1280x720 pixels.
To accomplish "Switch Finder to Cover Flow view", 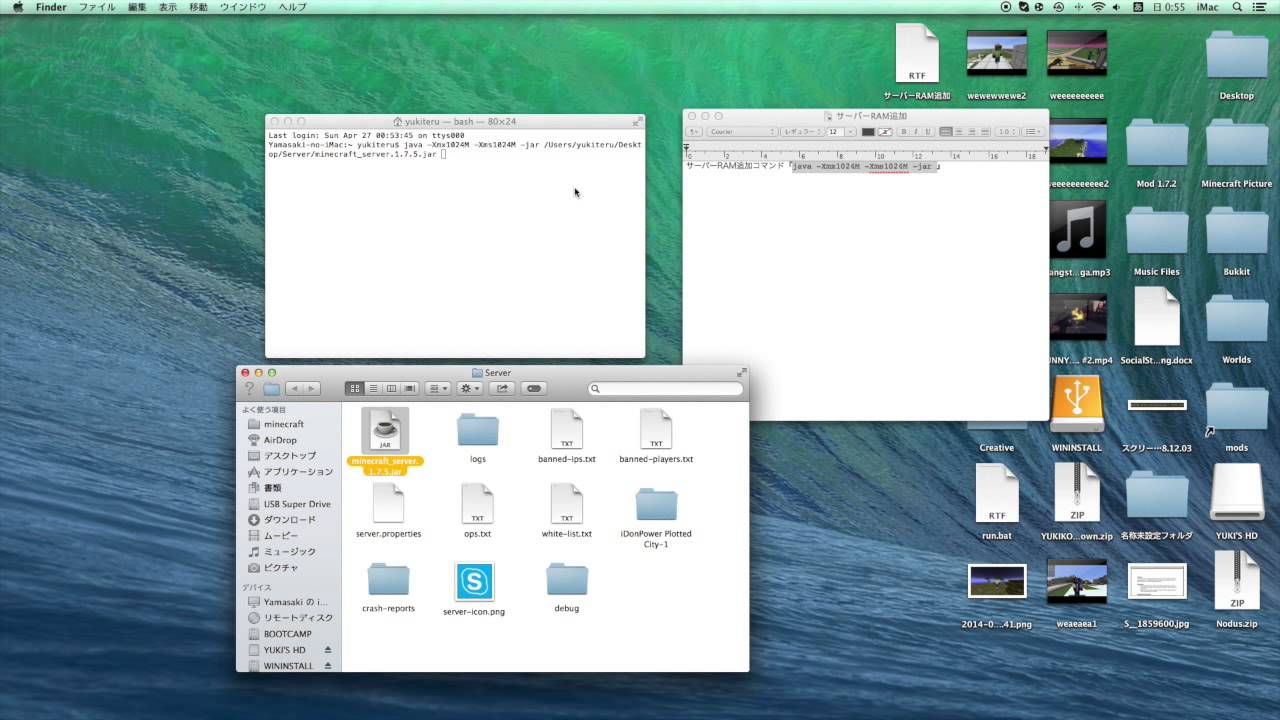I will 409,388.
